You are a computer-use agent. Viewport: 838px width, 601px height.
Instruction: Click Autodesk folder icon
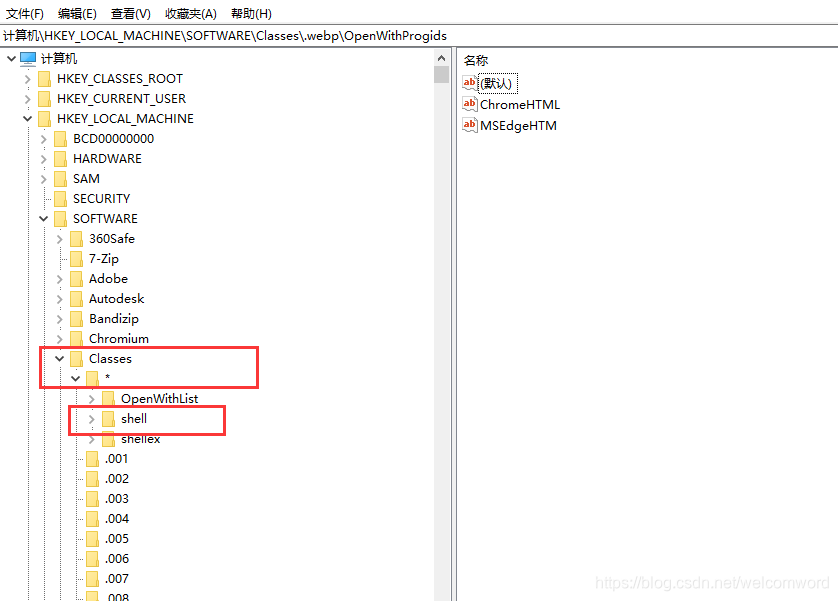coord(76,299)
